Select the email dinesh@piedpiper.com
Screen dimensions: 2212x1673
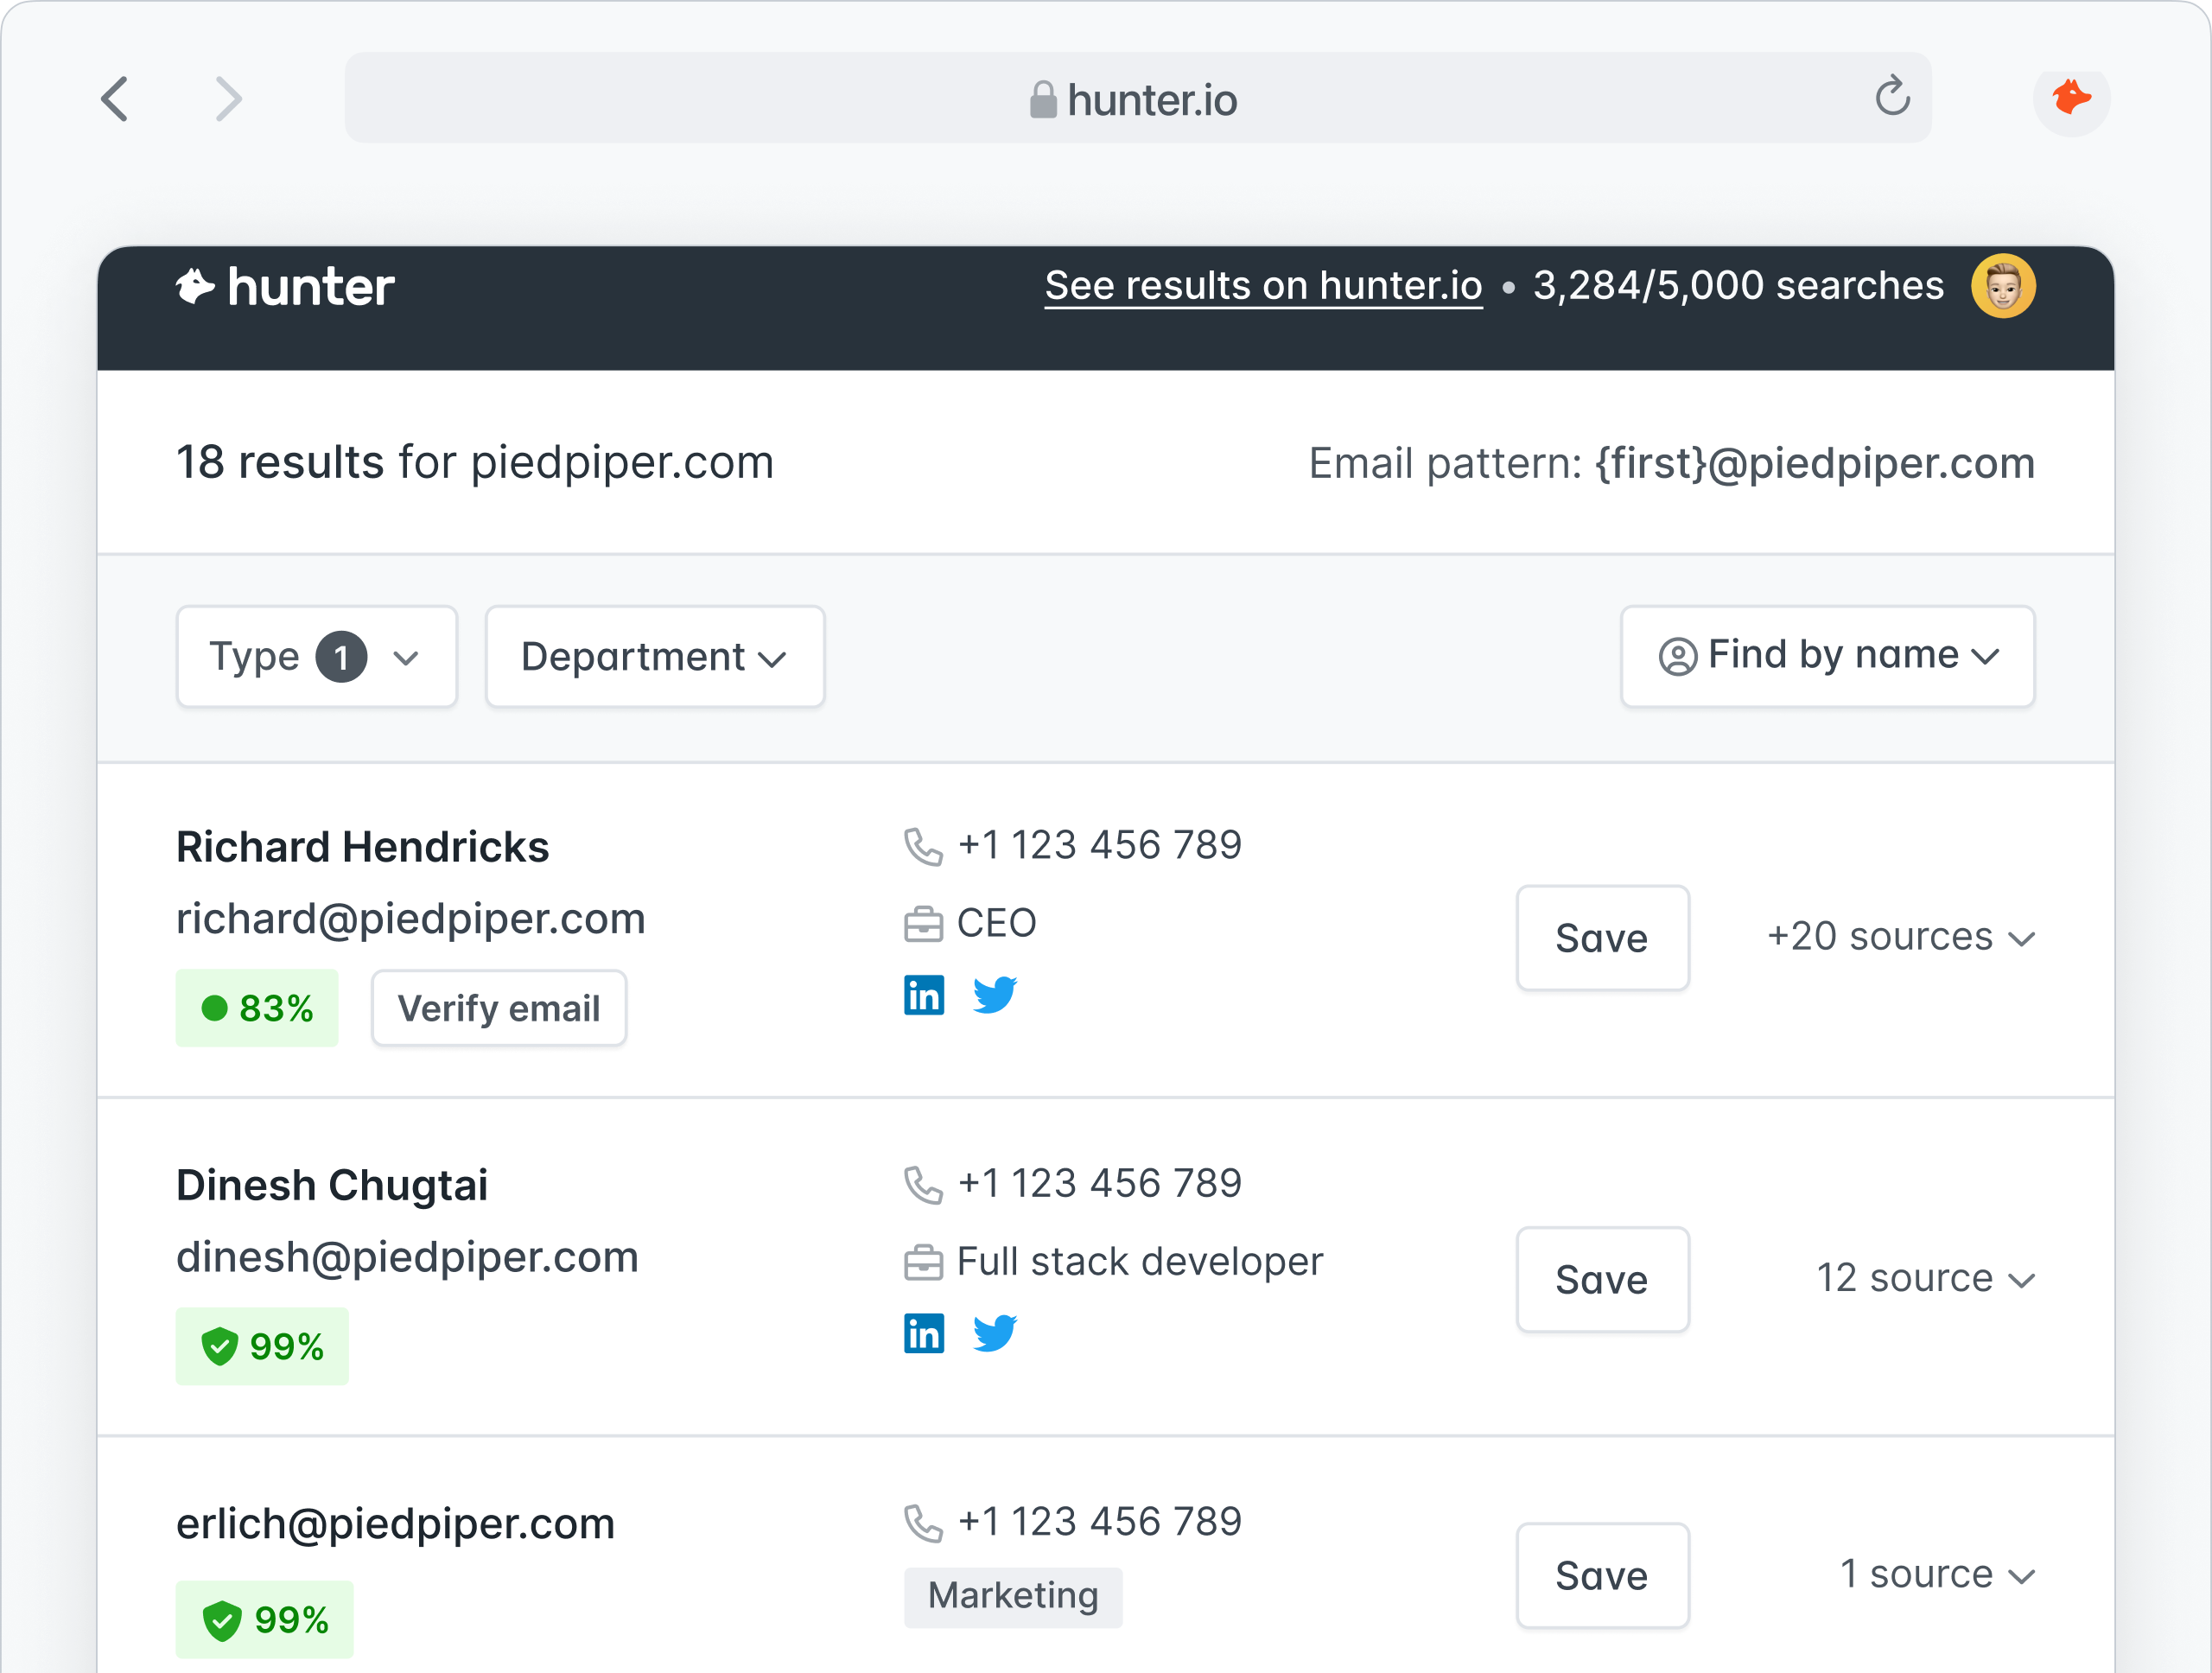(x=407, y=1258)
